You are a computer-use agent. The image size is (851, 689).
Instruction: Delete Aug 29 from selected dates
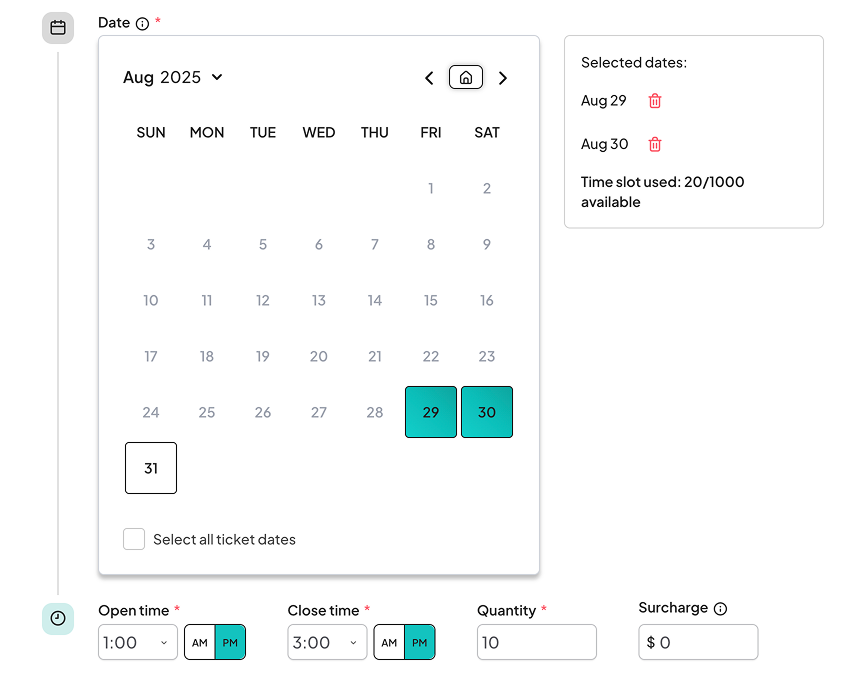(x=655, y=101)
